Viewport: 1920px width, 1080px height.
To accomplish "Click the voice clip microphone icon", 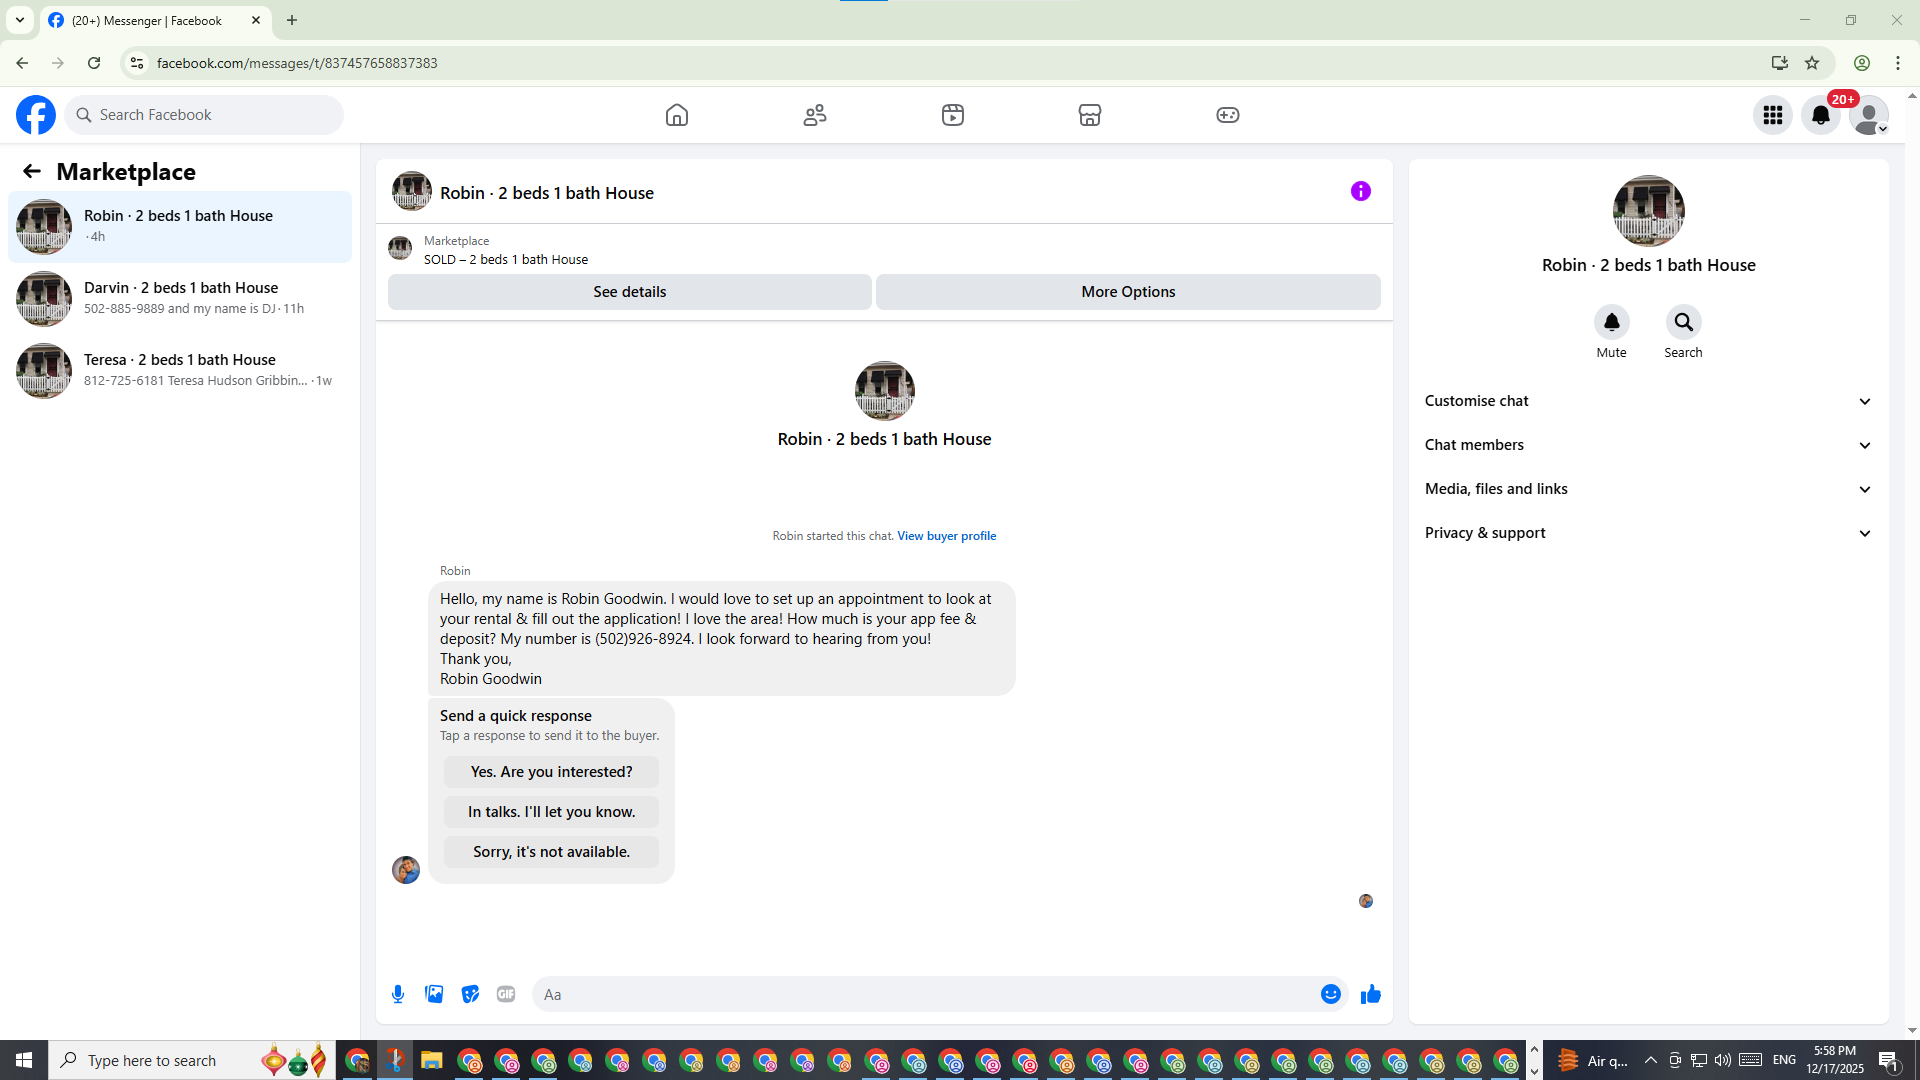I will click(x=398, y=994).
